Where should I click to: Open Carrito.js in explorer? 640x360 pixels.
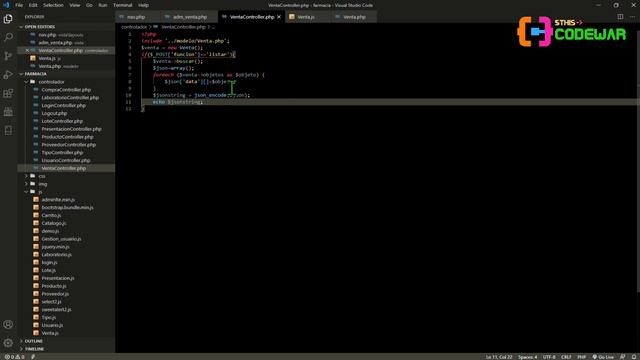(x=51, y=216)
